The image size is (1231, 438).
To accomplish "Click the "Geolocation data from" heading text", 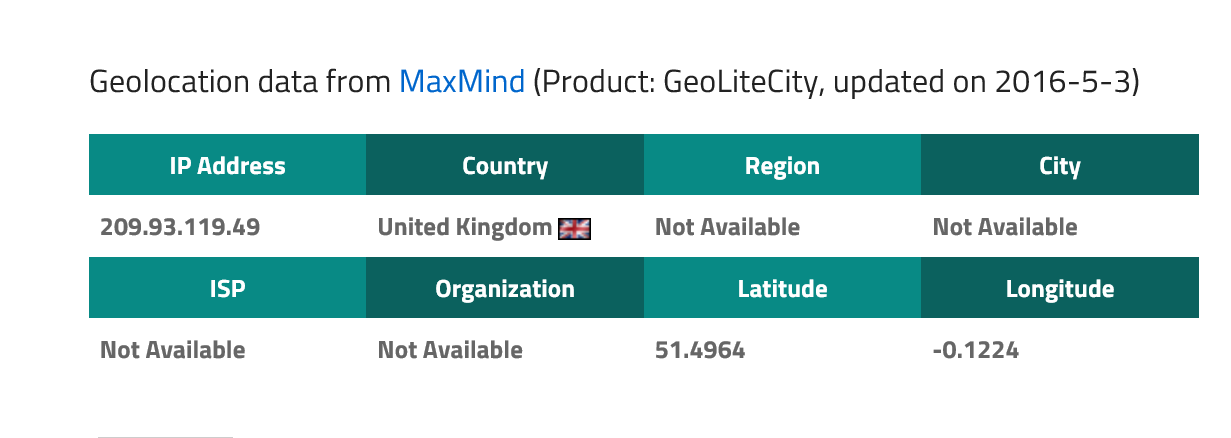I will (x=240, y=82).
